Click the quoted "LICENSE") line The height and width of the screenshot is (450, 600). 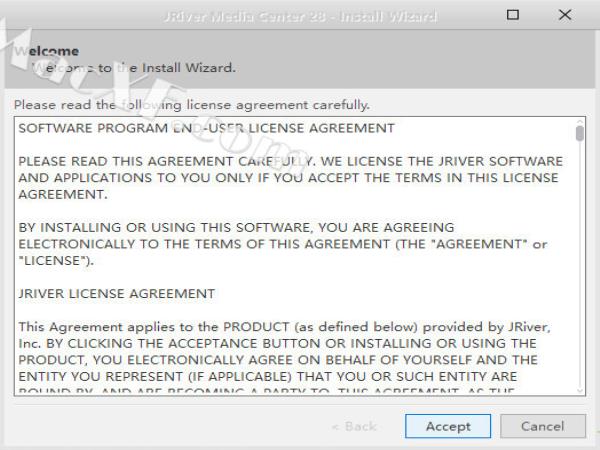(56, 261)
